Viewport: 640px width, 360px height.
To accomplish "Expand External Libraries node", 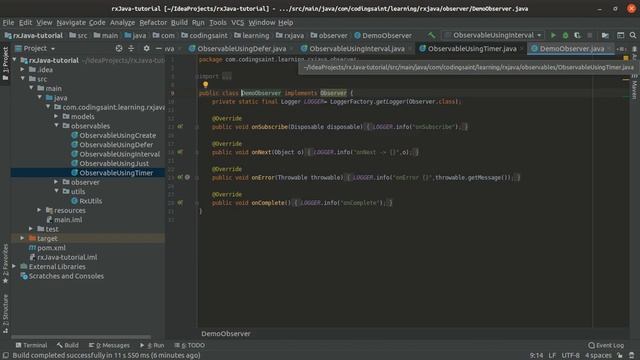I will coord(15,267).
